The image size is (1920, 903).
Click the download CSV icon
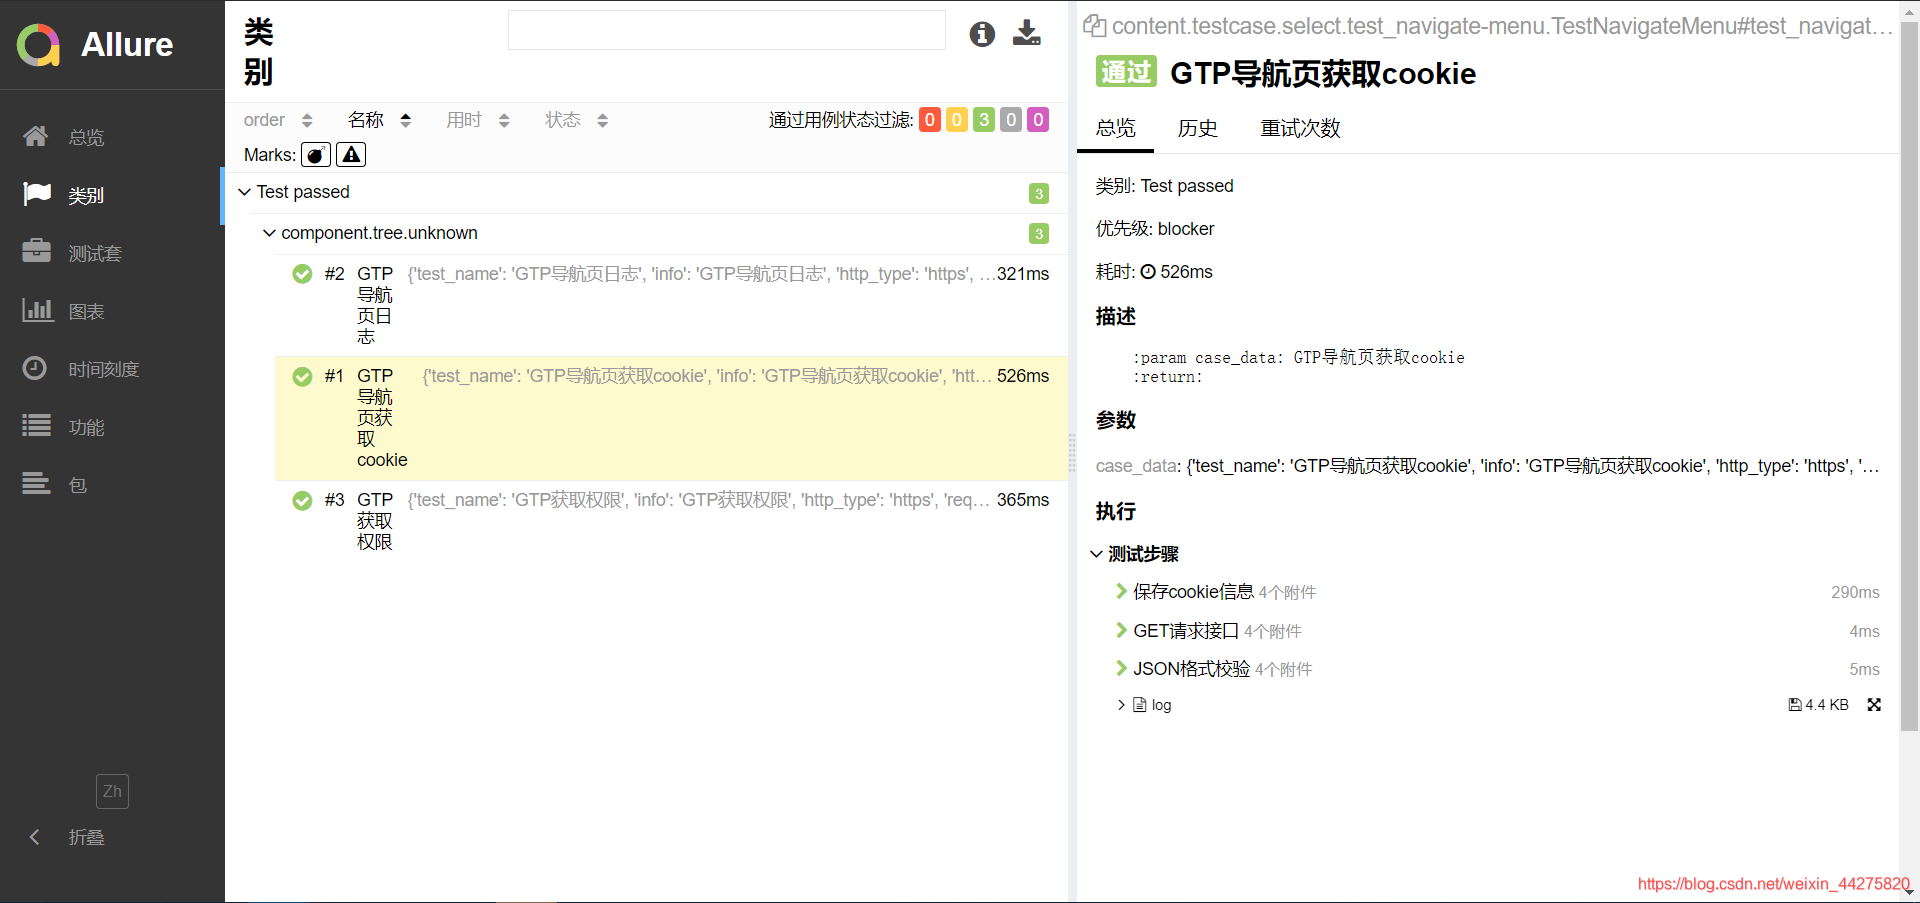point(1027,34)
